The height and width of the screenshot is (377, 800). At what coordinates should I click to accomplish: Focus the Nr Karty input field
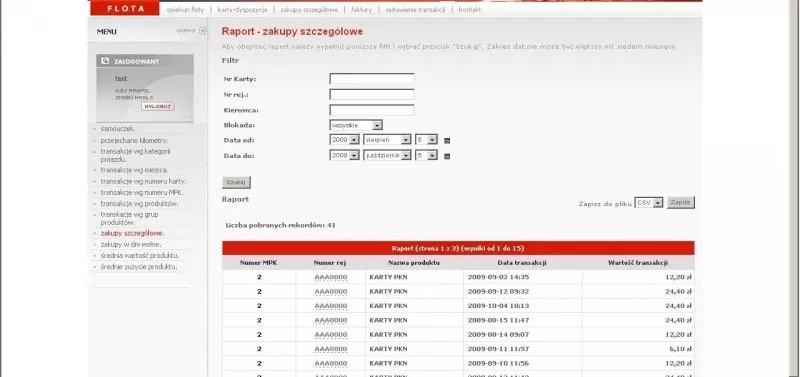[371, 79]
